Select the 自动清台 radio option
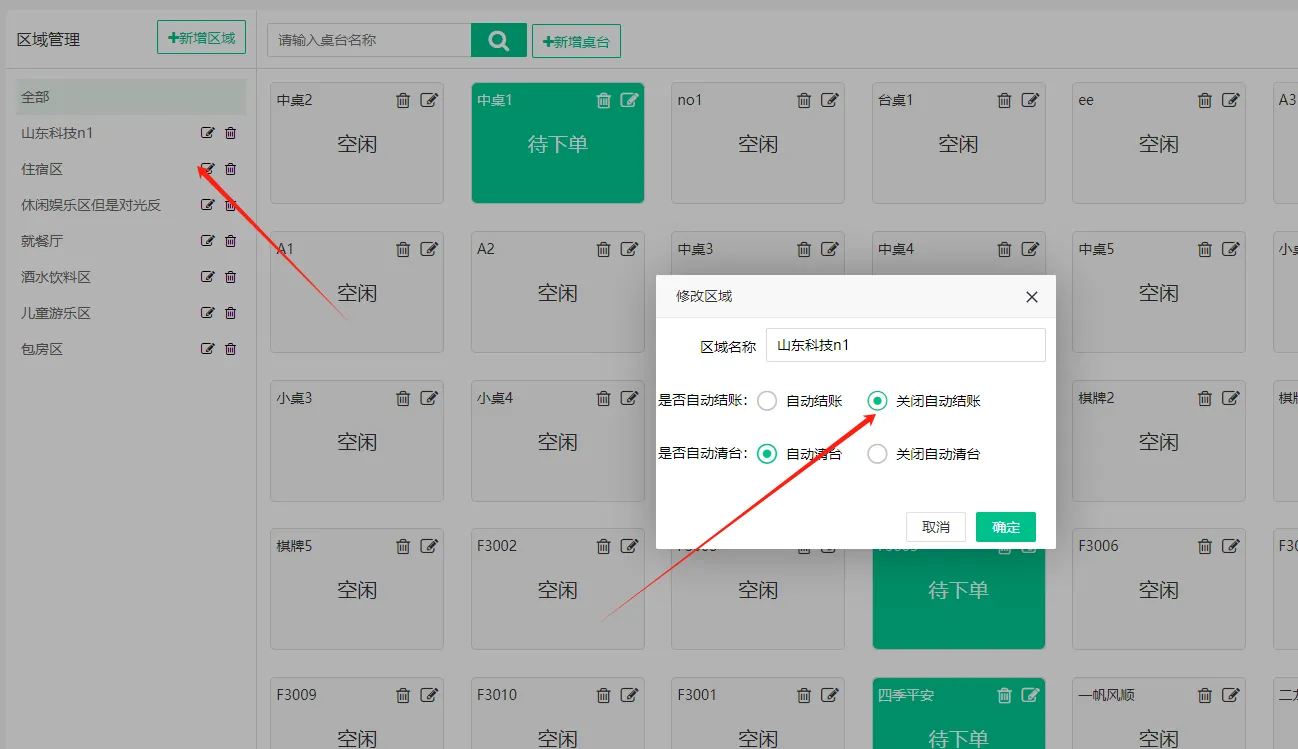This screenshot has width=1298, height=749. point(767,454)
